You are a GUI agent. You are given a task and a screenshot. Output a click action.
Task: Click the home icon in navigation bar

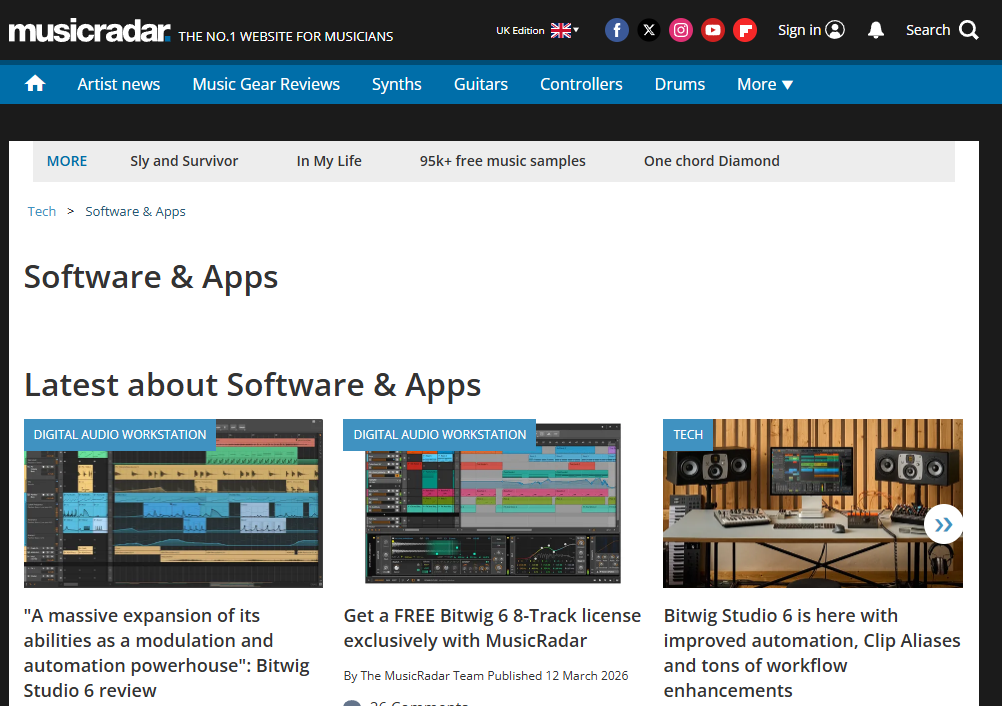[35, 84]
